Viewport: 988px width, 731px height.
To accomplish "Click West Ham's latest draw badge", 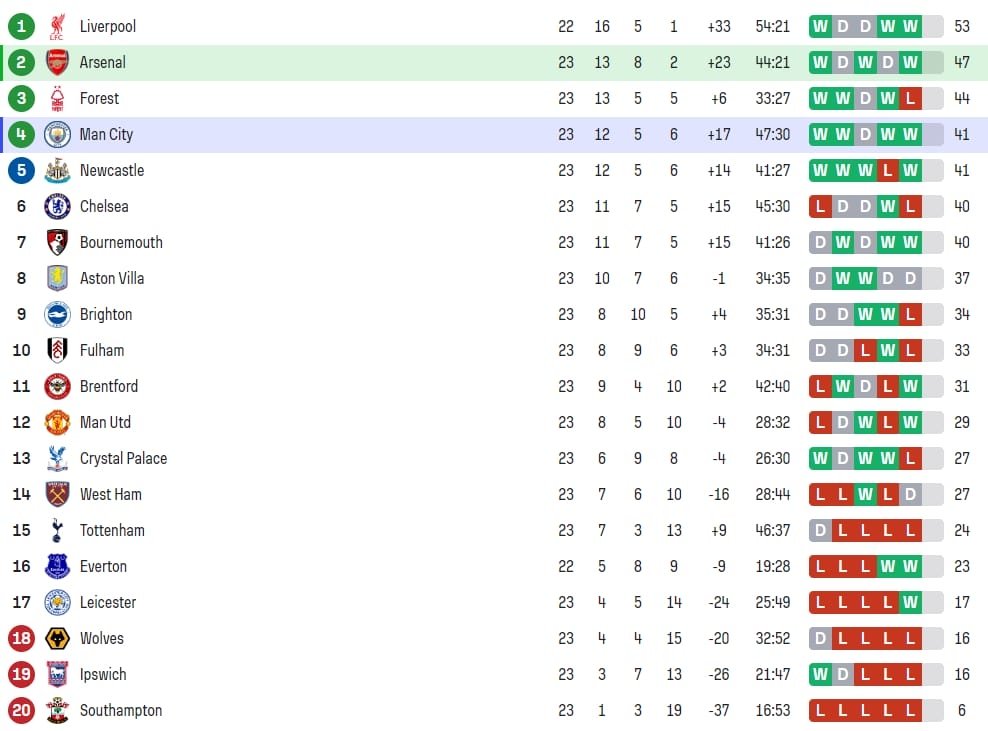I will click(x=909, y=494).
